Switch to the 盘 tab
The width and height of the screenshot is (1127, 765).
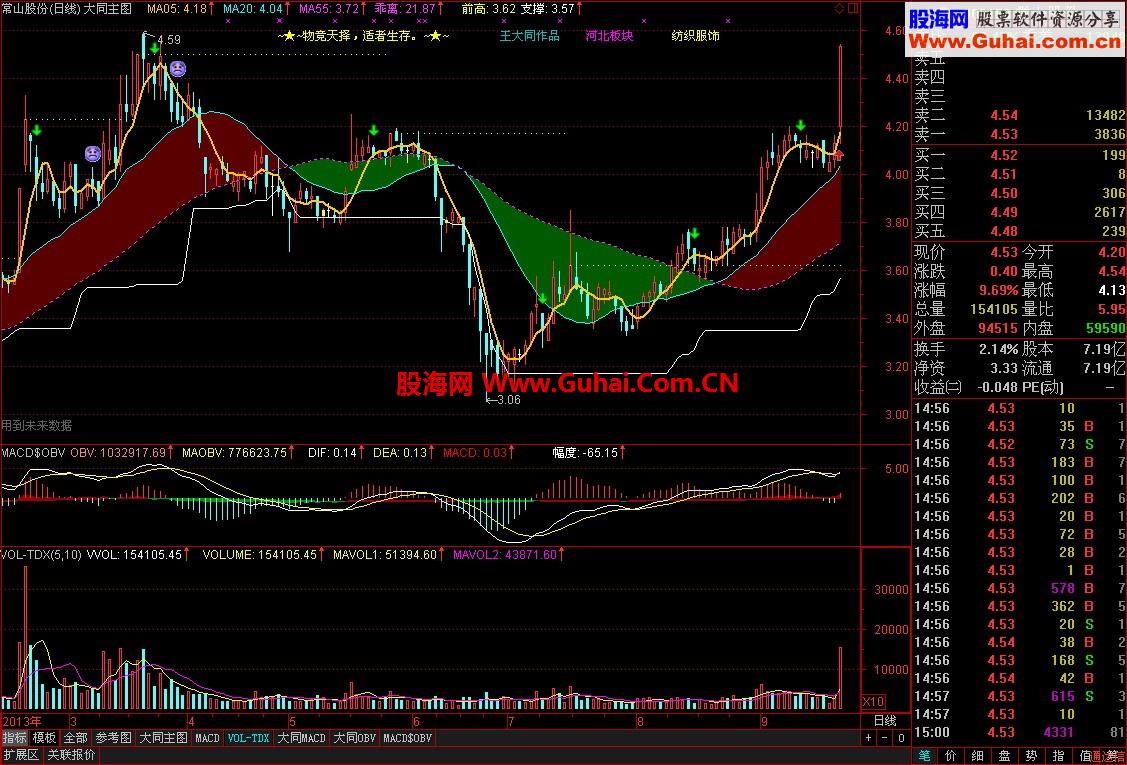(1004, 756)
